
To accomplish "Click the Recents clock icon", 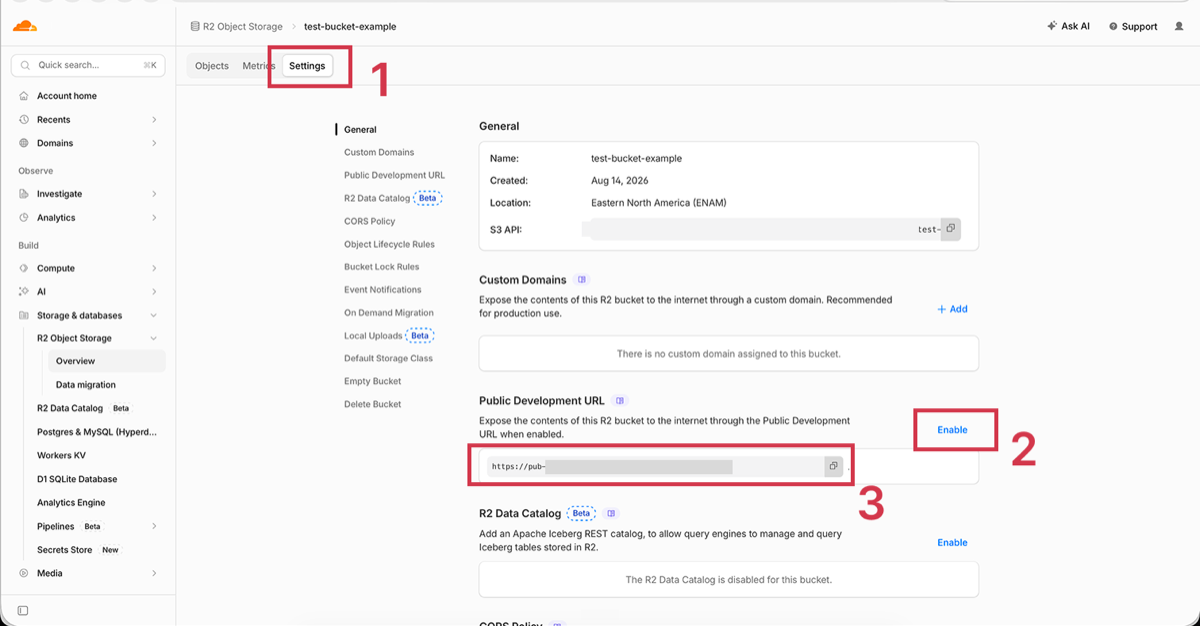I will (24, 119).
